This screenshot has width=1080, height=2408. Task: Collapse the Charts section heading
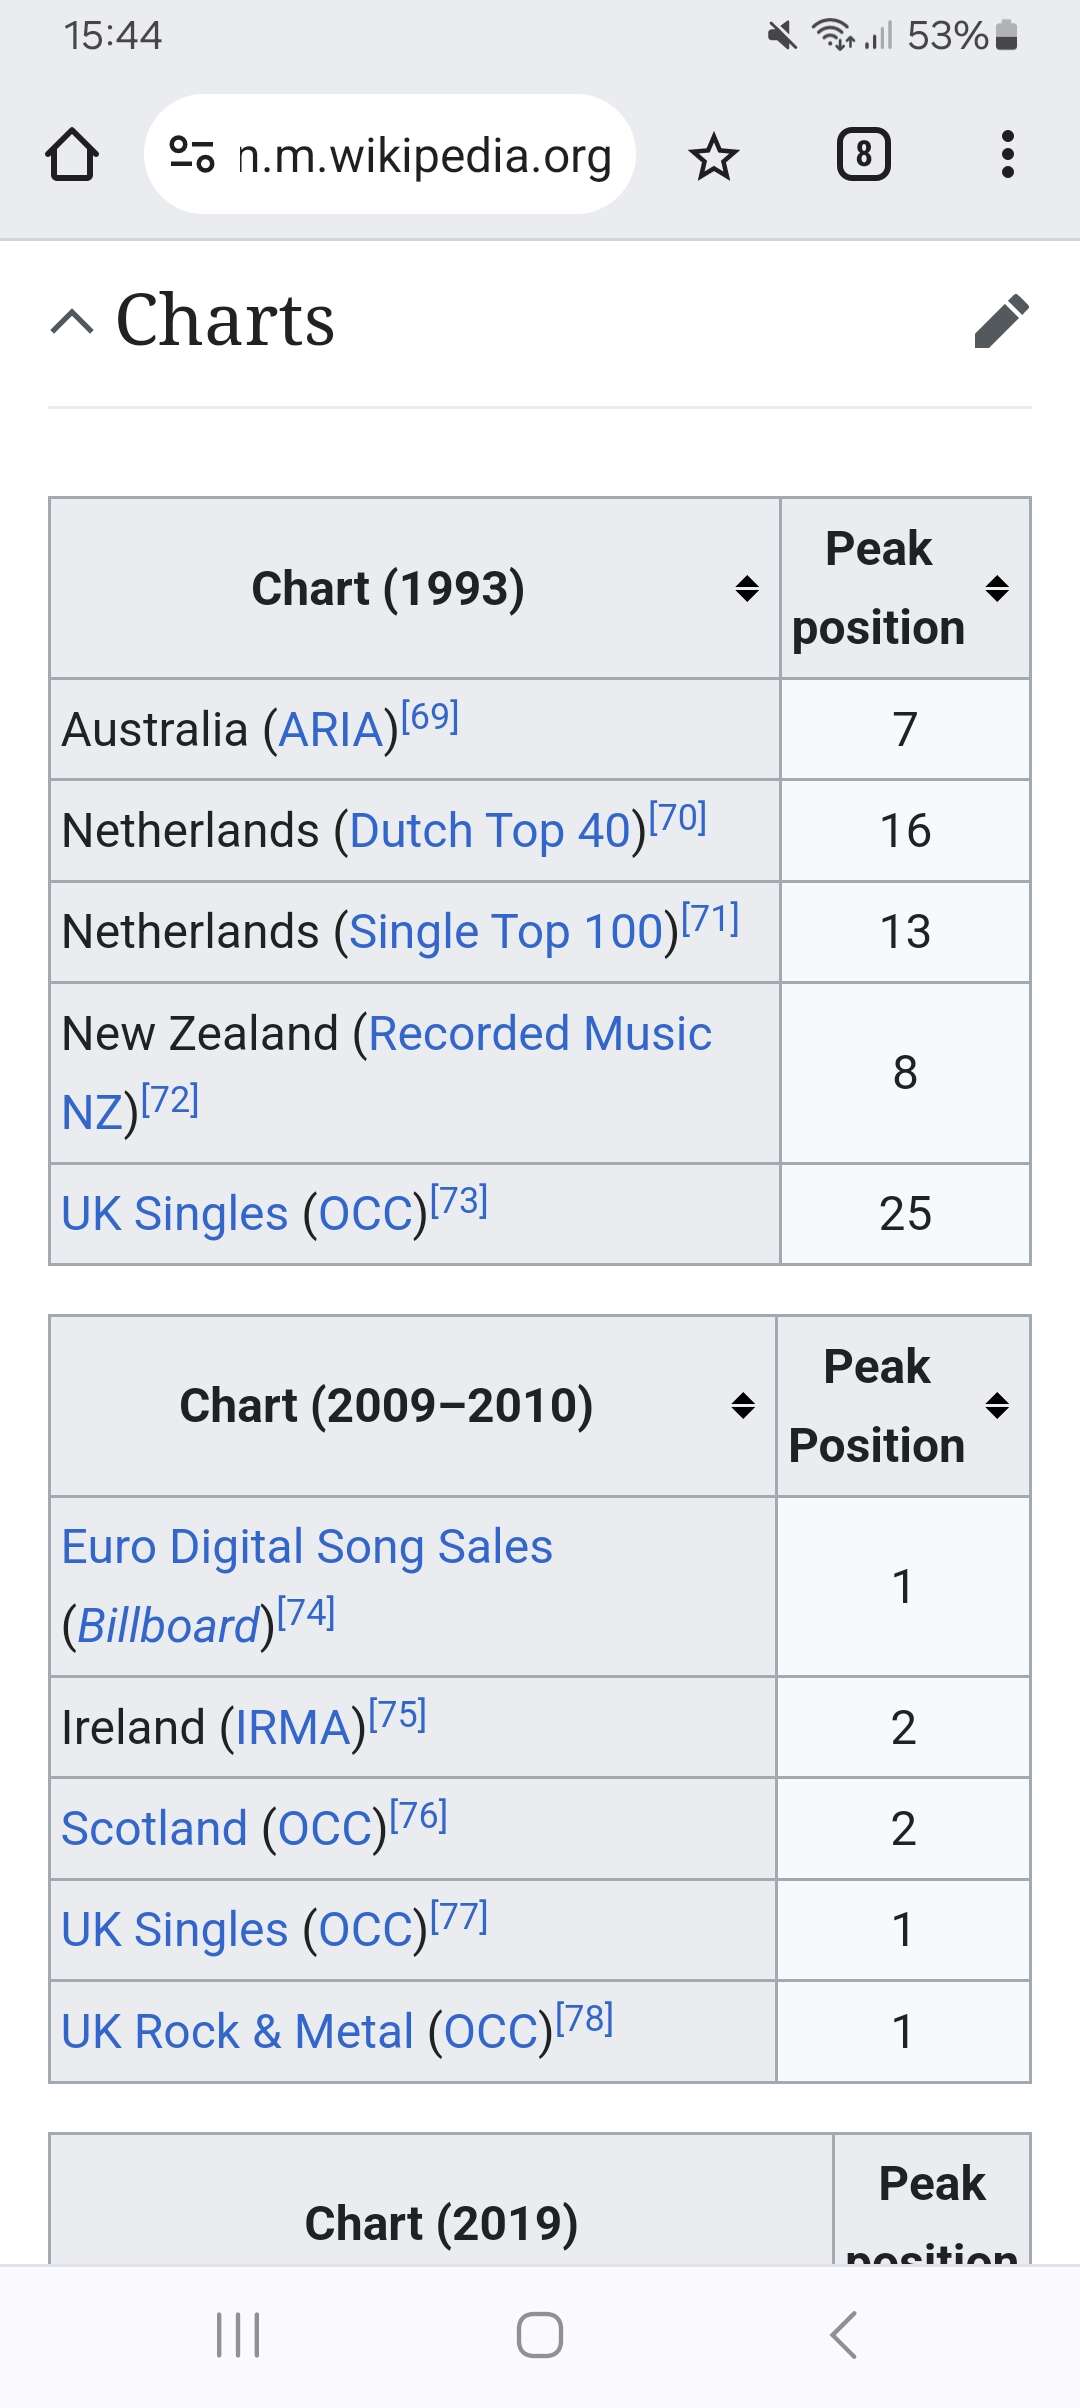pyautogui.click(x=72, y=322)
